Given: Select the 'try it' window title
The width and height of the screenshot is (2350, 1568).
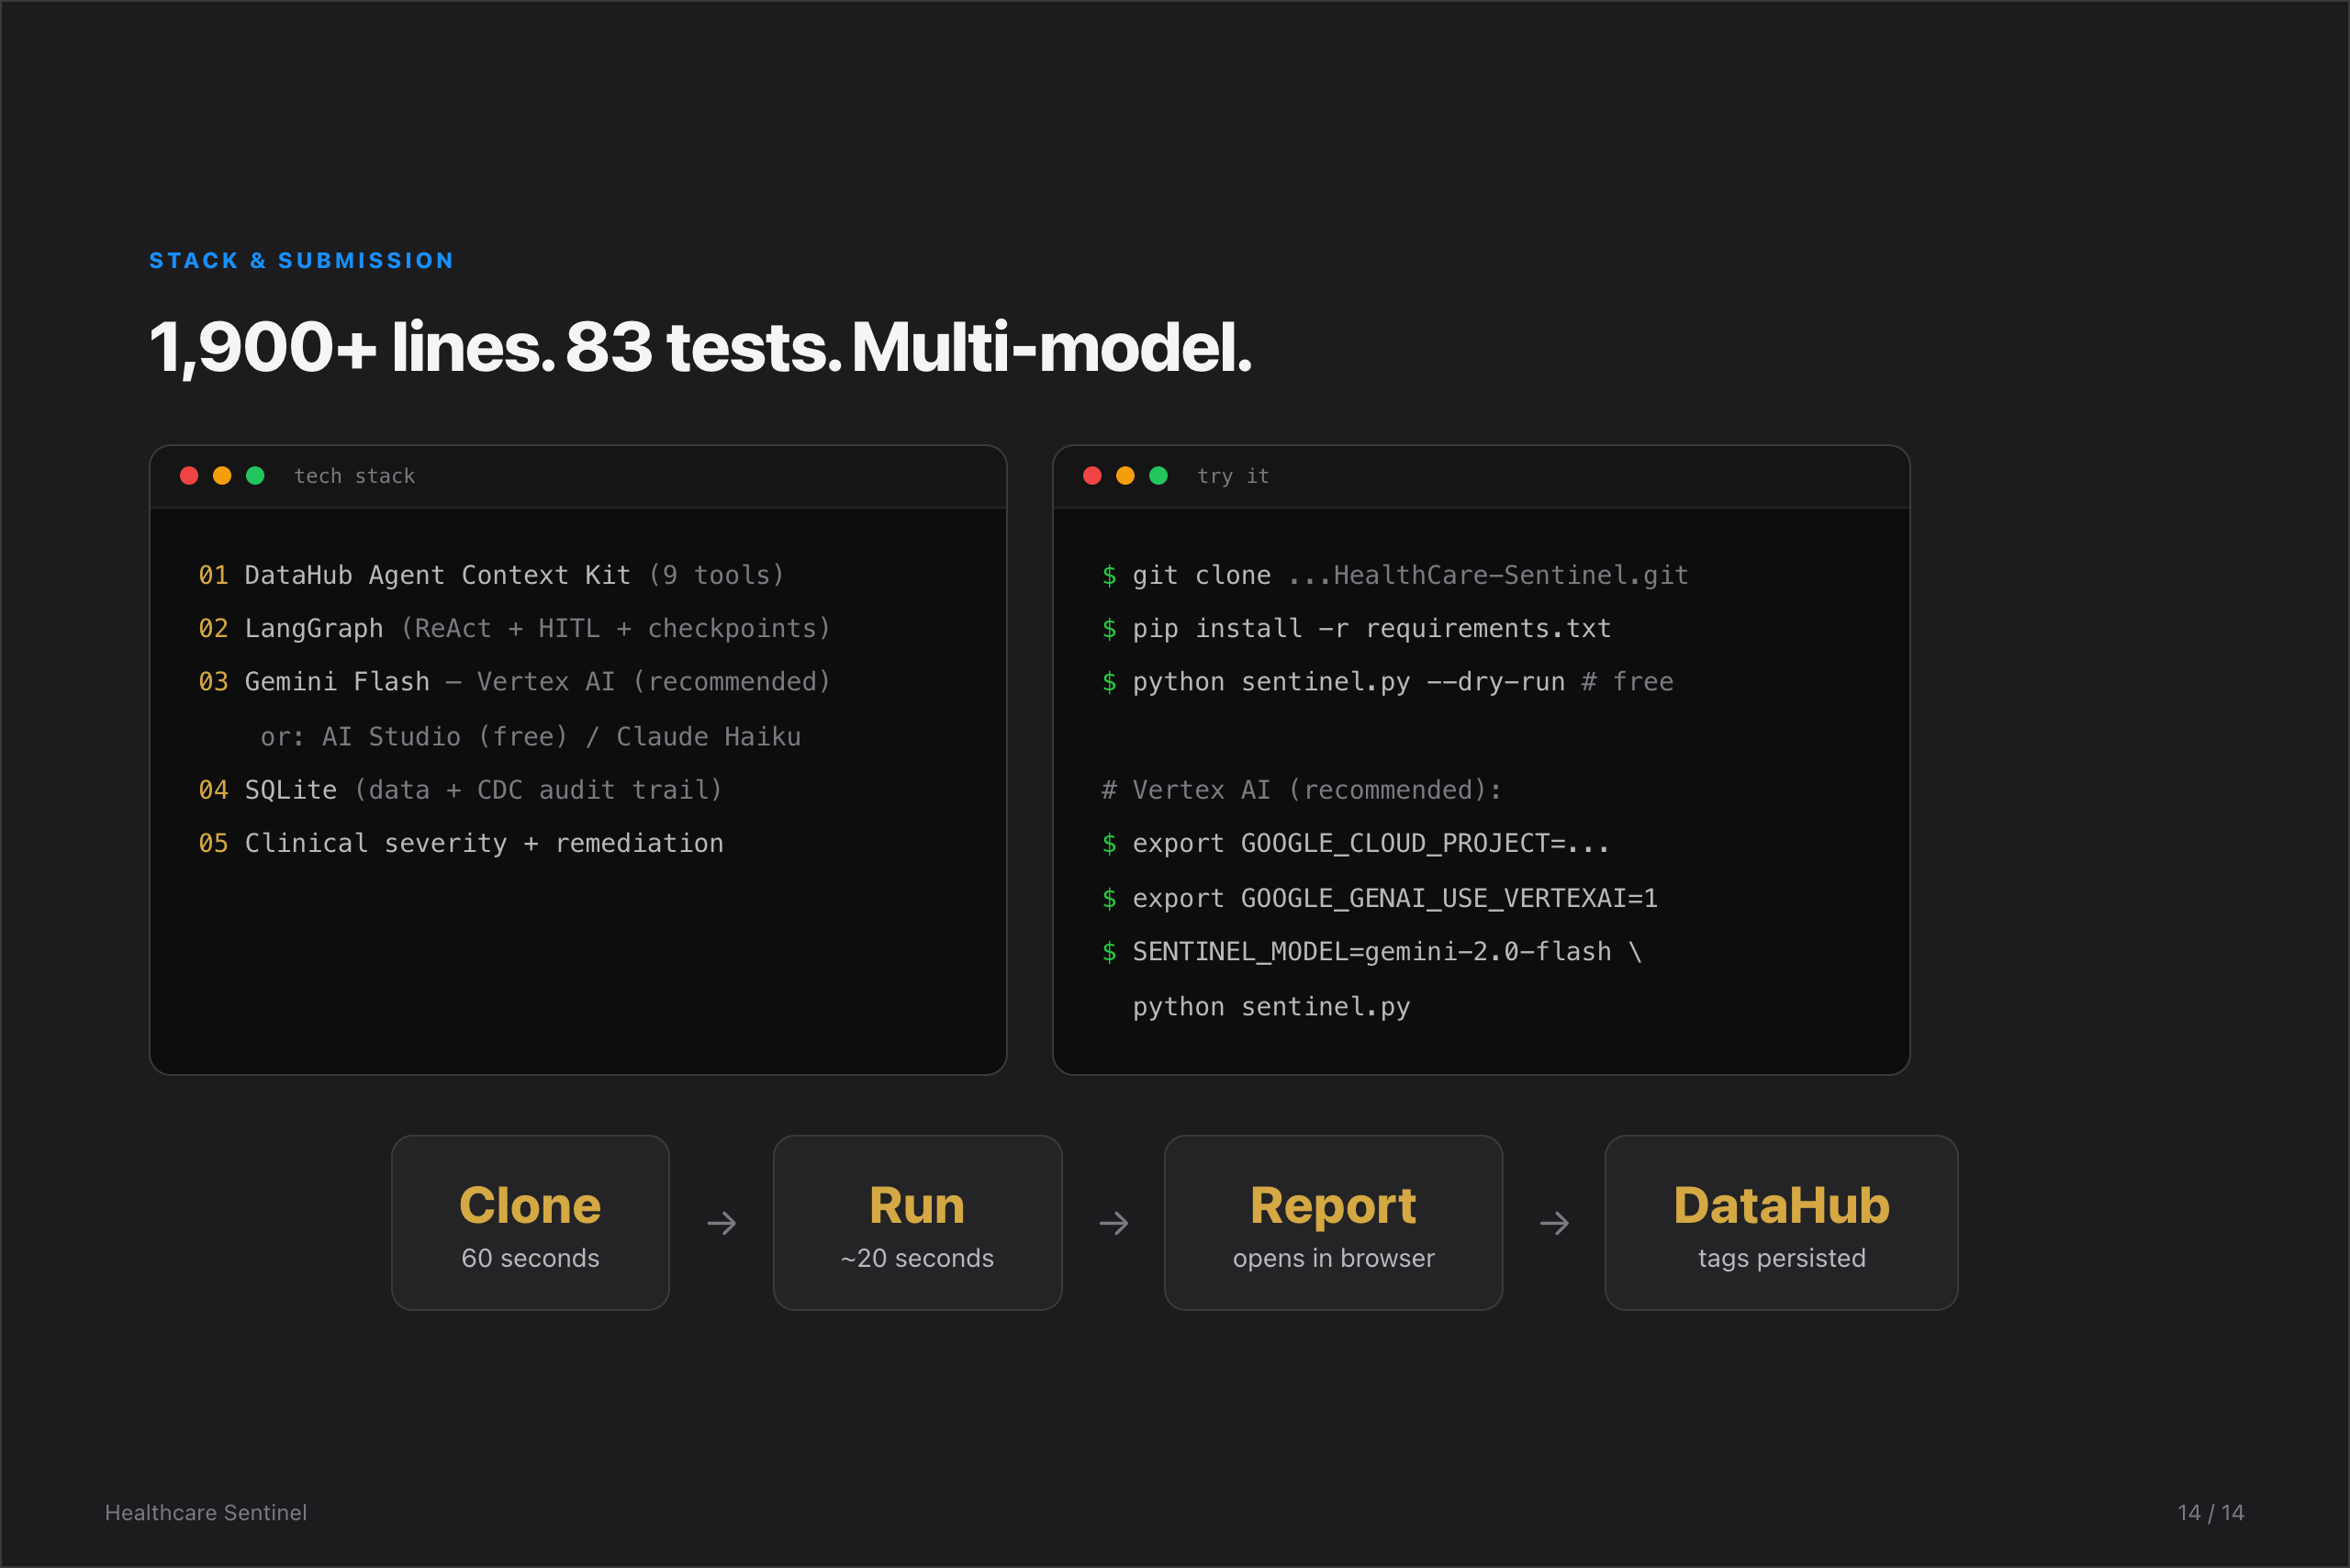Looking at the screenshot, I should [1233, 476].
